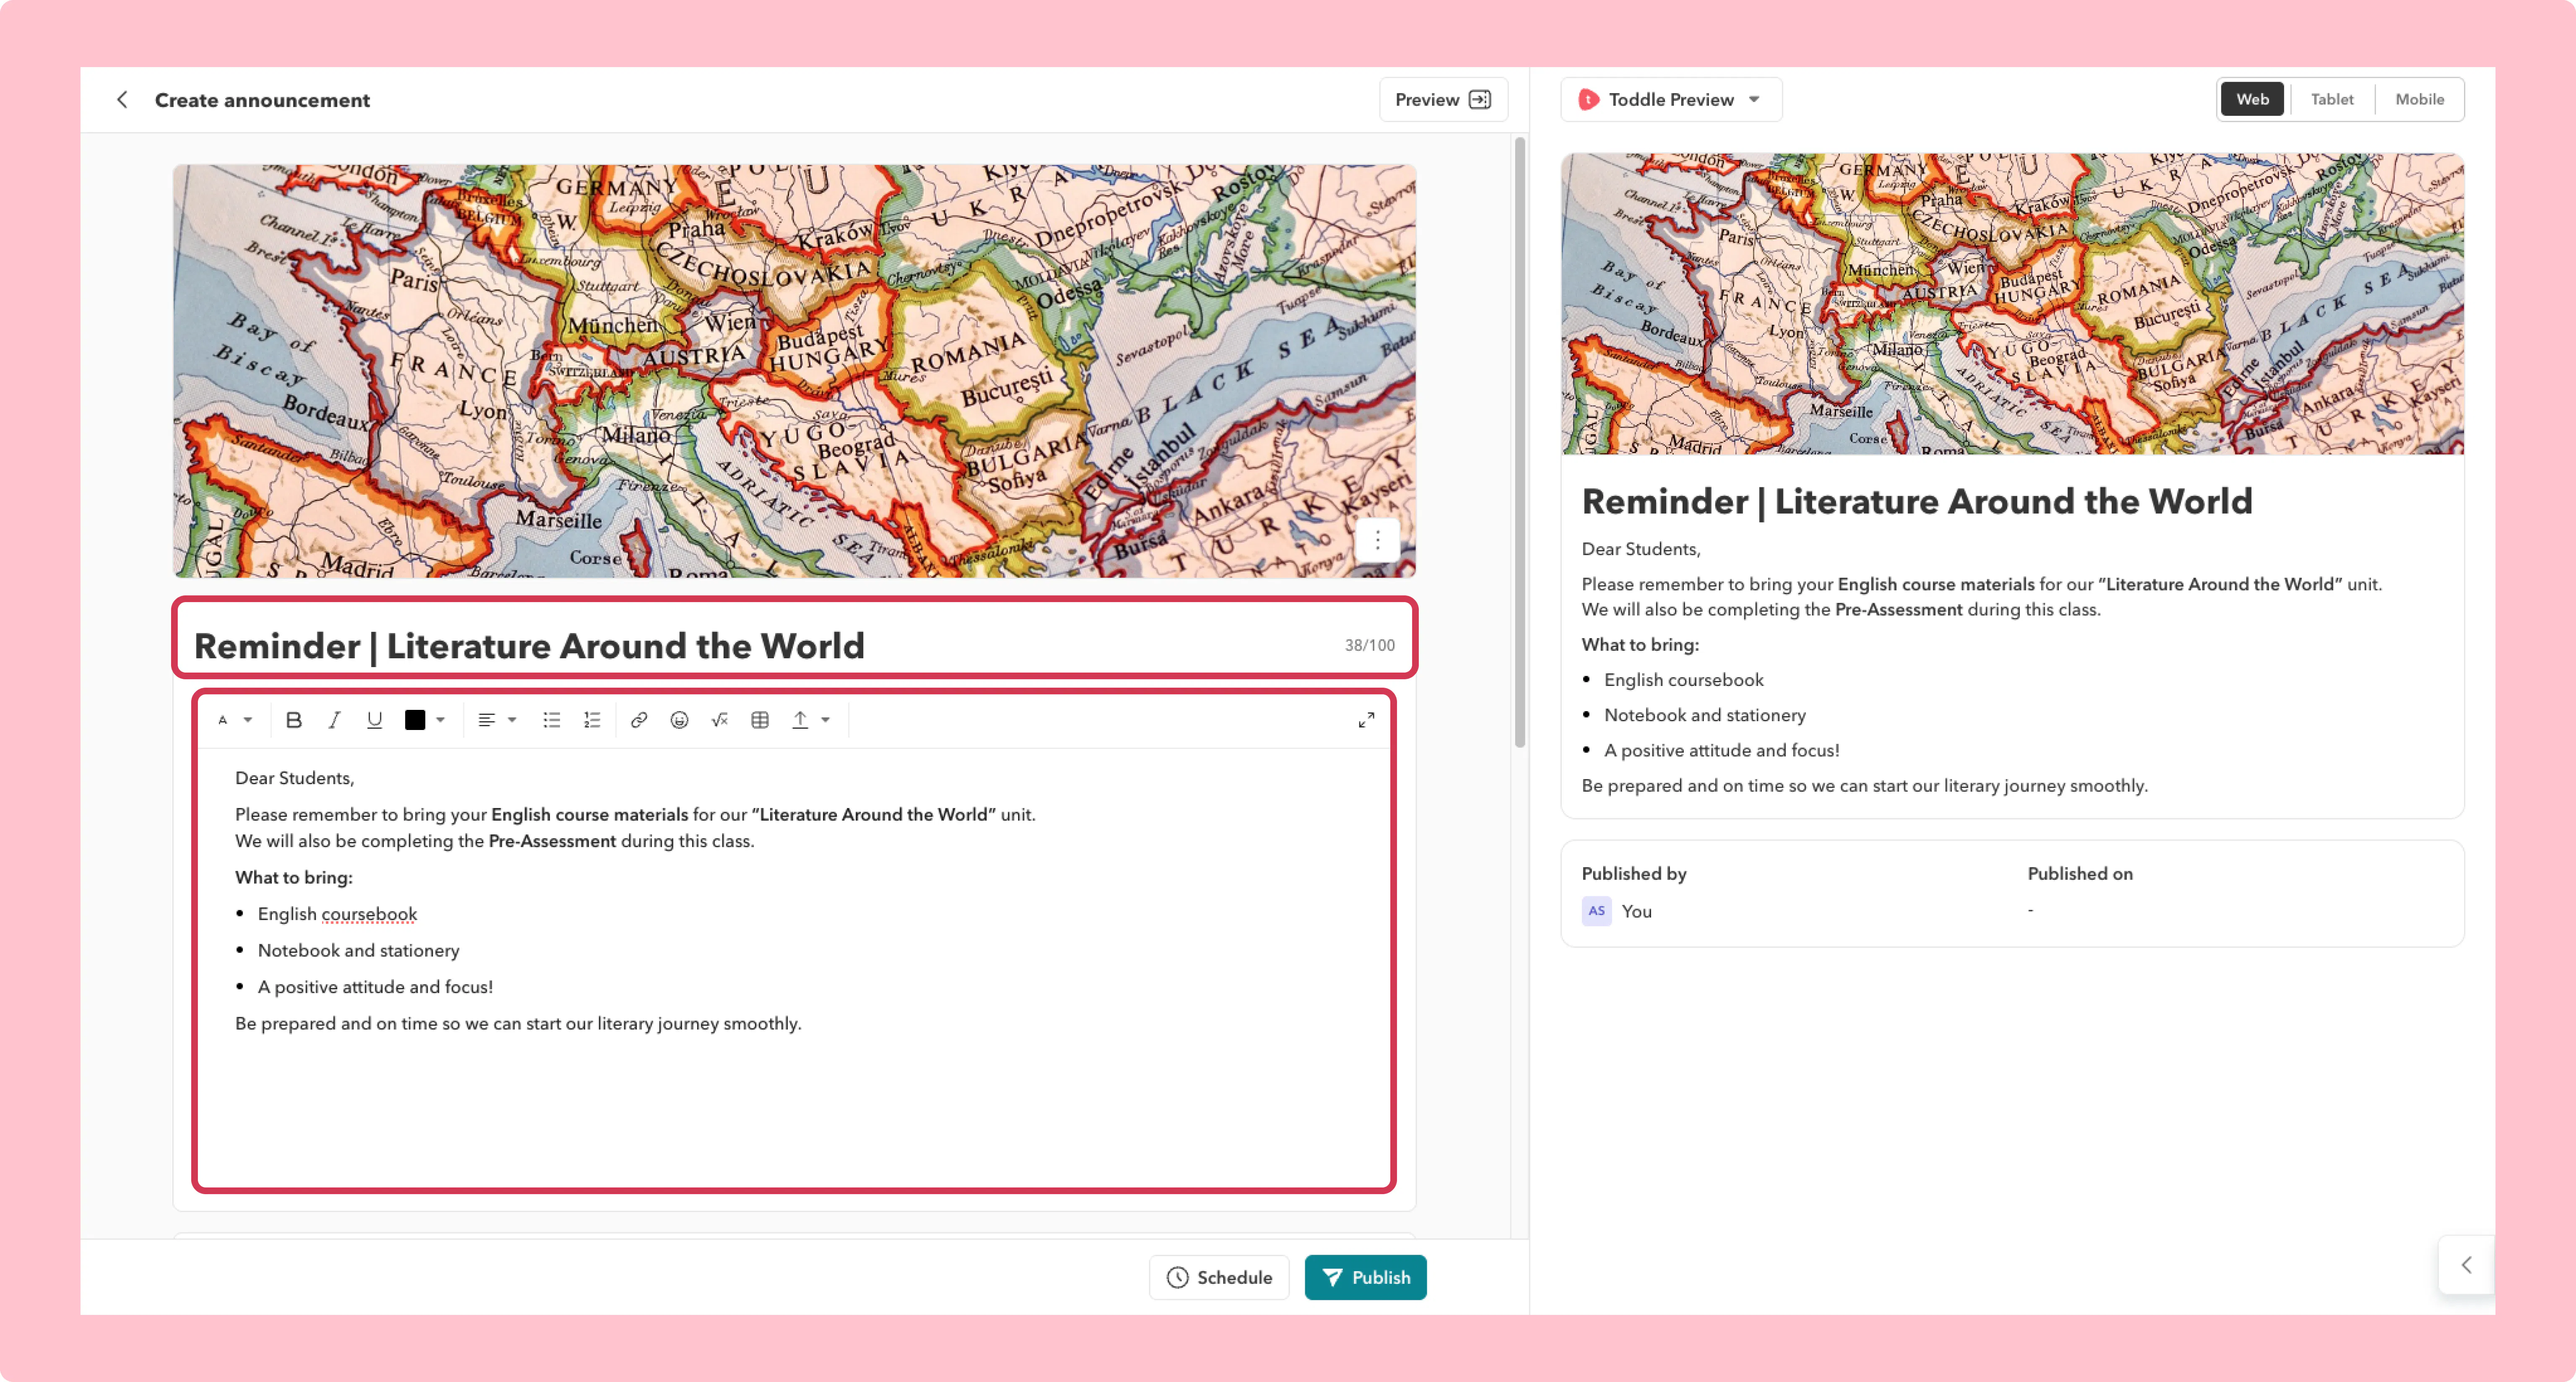Click the "Dear Students," line in the editor

coord(295,778)
